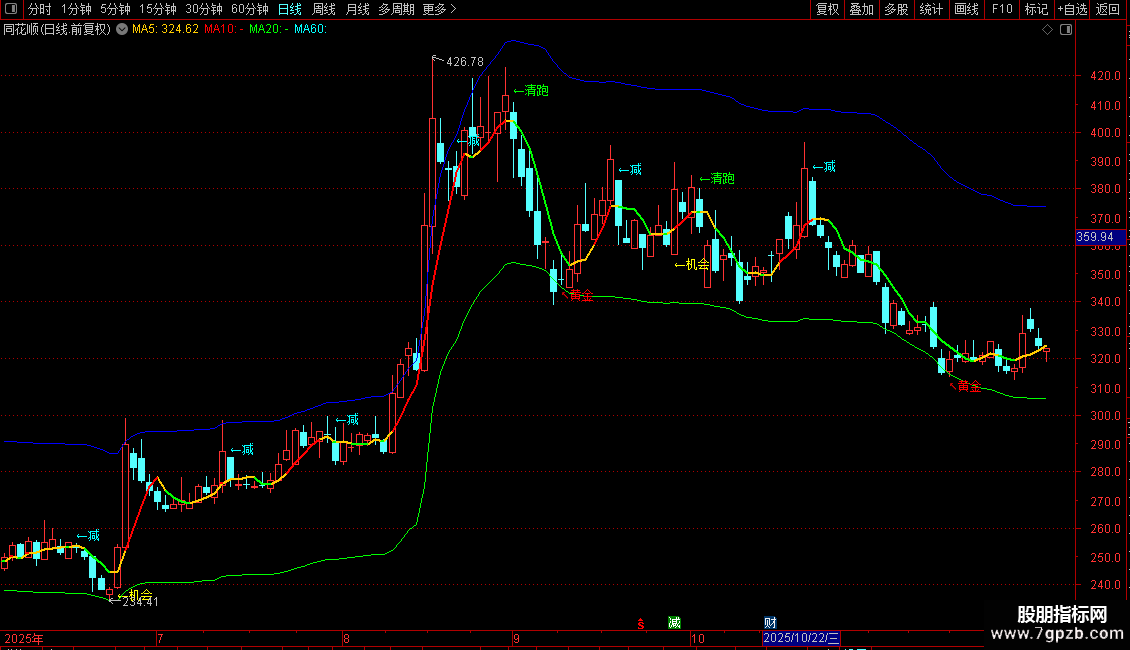Screen dimensions: 1130x650
Task: Select the 60分钟 period tab
Action: point(249,9)
